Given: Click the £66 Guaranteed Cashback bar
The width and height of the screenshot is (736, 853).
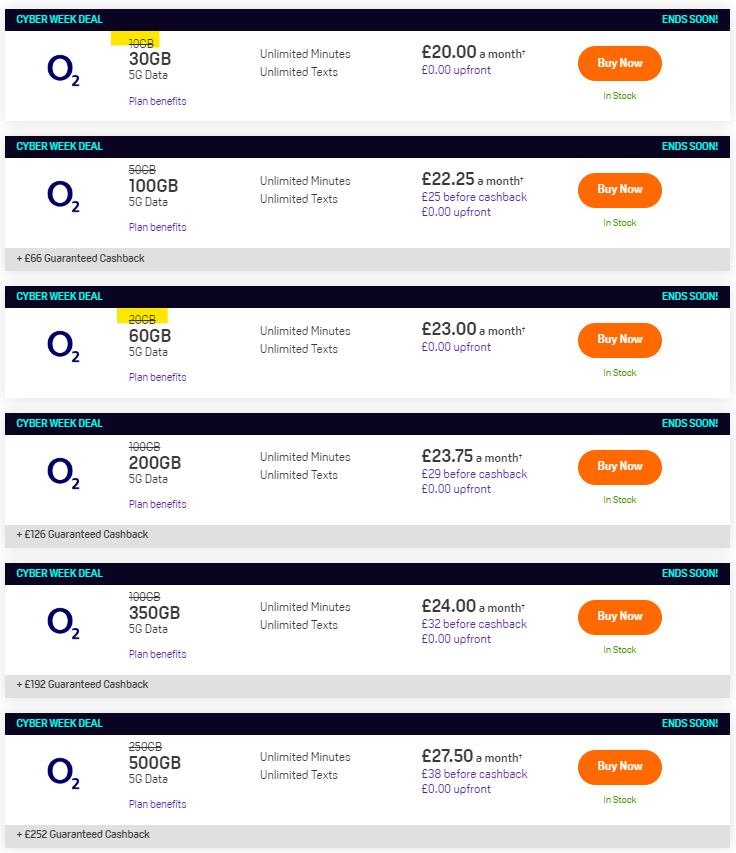Looking at the screenshot, I should (x=367, y=259).
